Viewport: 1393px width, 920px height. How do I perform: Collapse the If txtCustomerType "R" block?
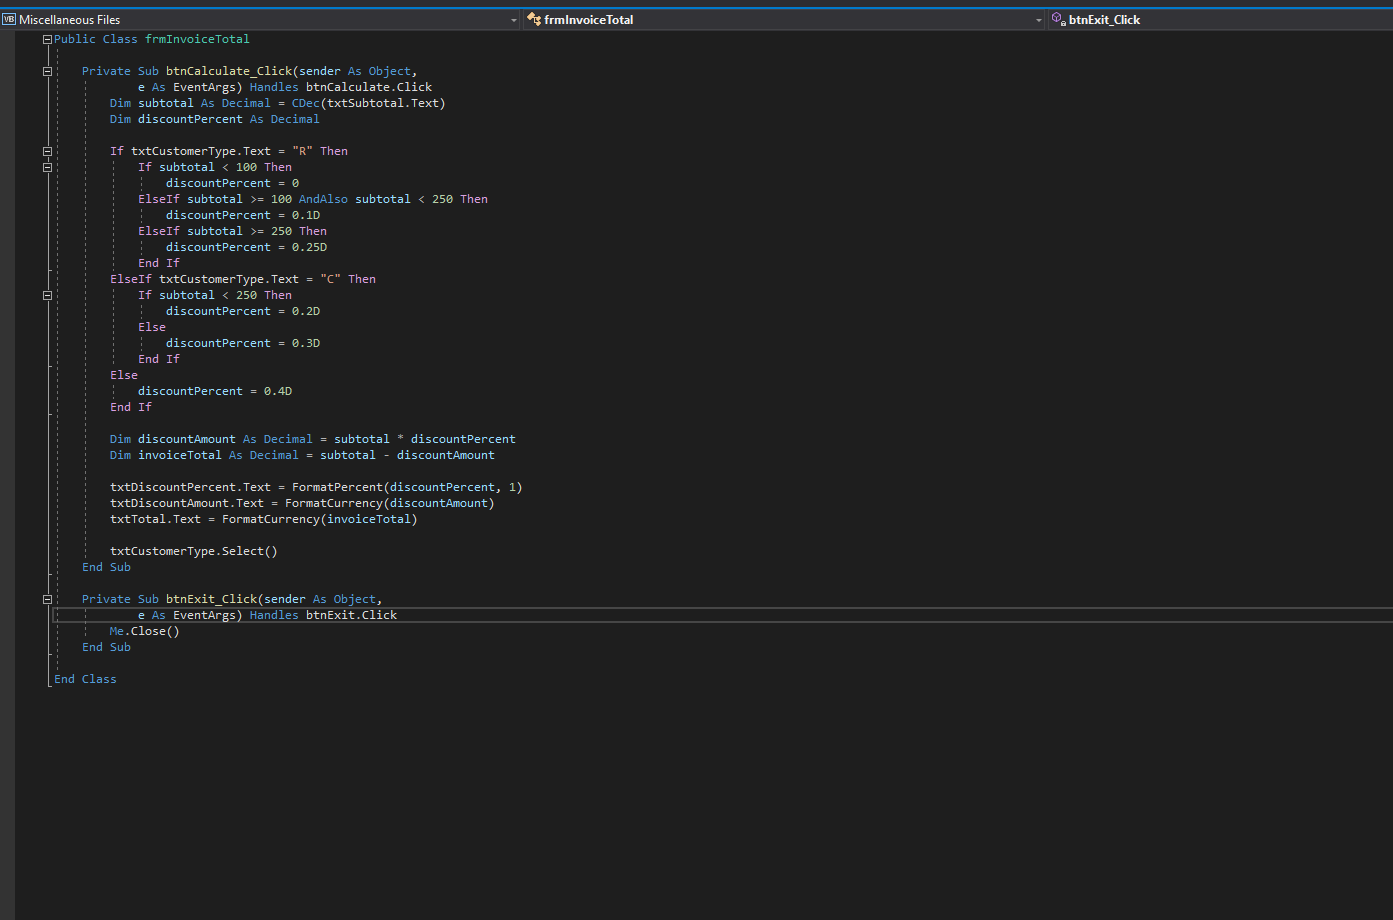click(x=47, y=151)
